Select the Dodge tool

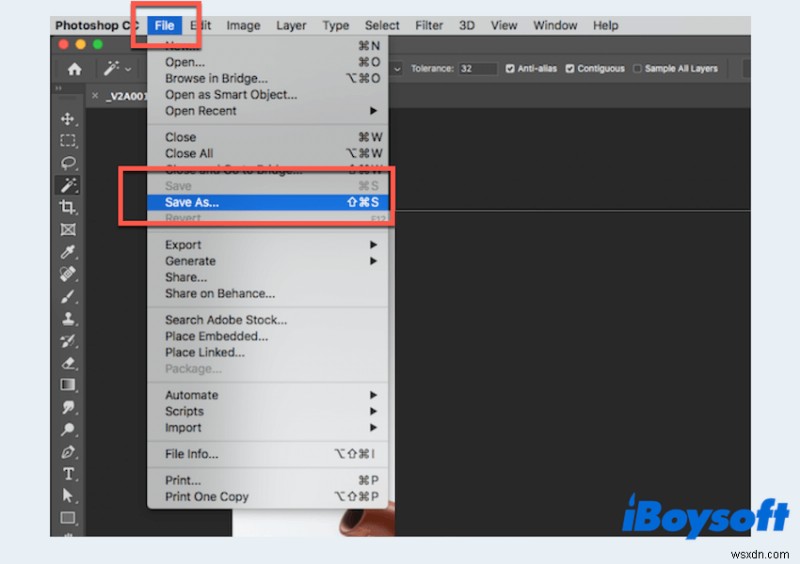coord(67,429)
